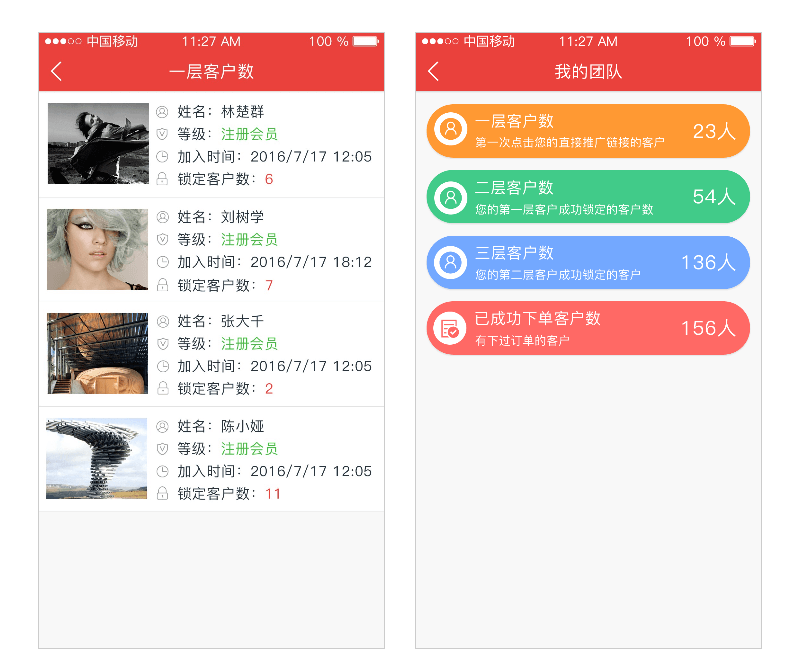Click 注册会员 level of 刘树学
The image size is (800, 651).
(249, 239)
